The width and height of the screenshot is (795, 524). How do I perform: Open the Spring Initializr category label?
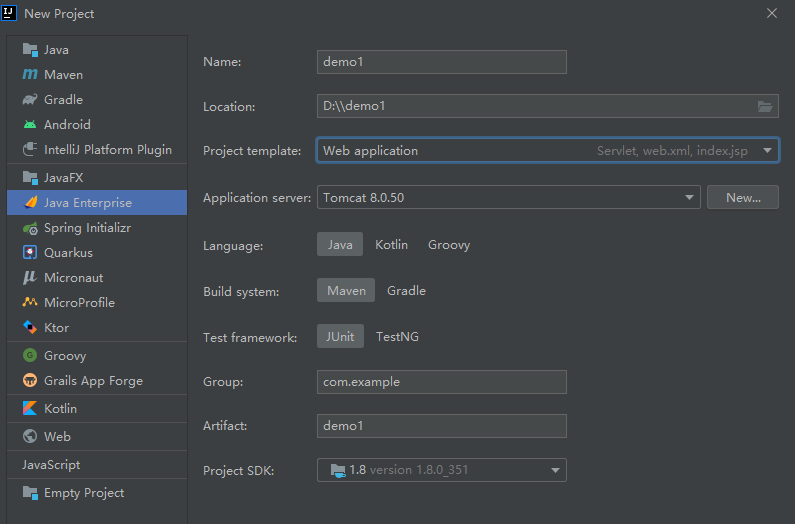pos(87,228)
